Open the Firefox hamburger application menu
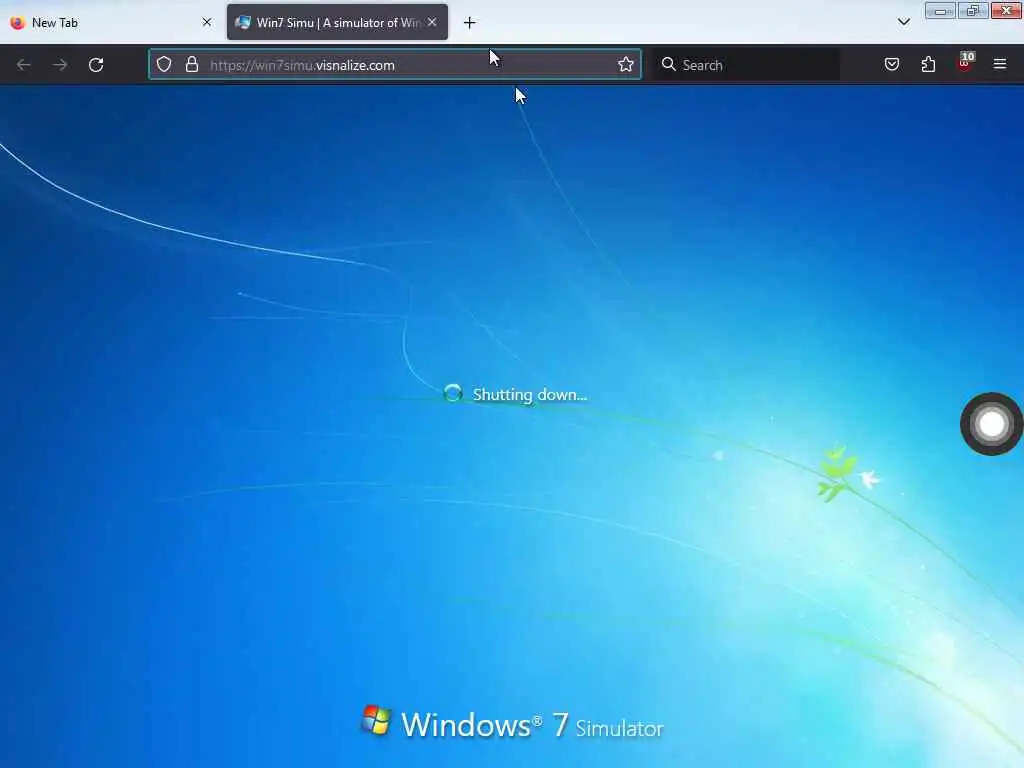Screen dimensions: 1024x768 point(1000,64)
